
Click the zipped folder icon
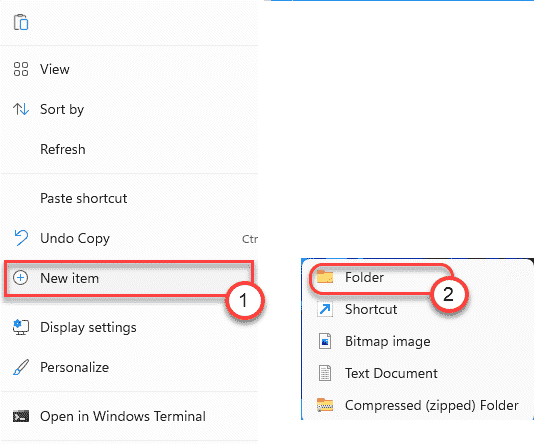click(325, 405)
